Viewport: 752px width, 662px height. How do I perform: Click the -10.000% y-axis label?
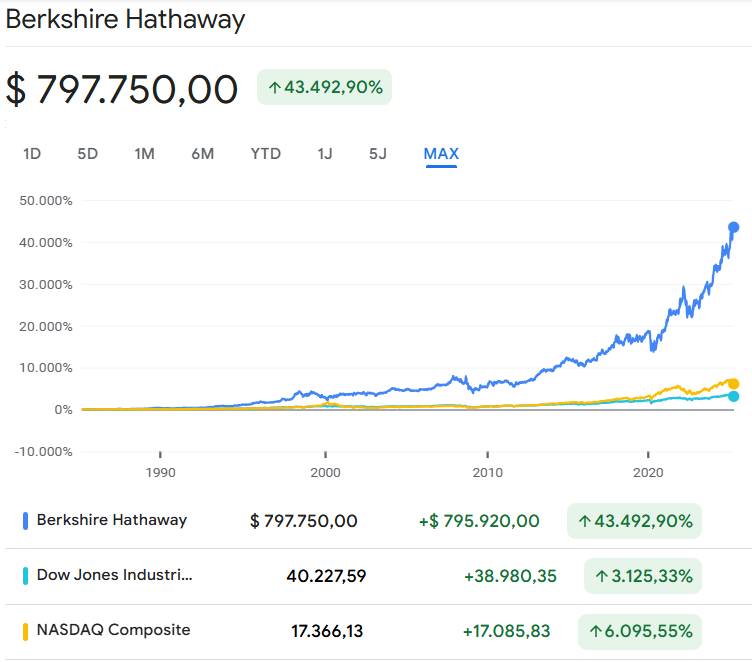44,452
